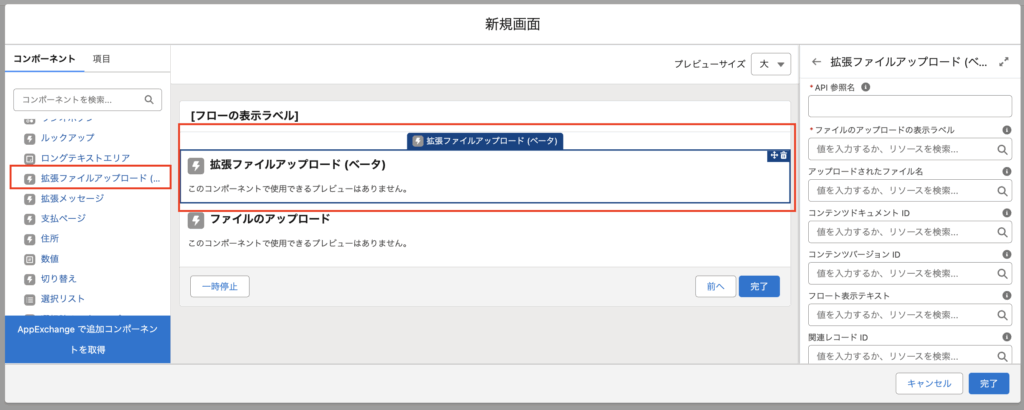Switch to the 項目 tab
The height and width of the screenshot is (410, 1024).
pyautogui.click(x=102, y=59)
